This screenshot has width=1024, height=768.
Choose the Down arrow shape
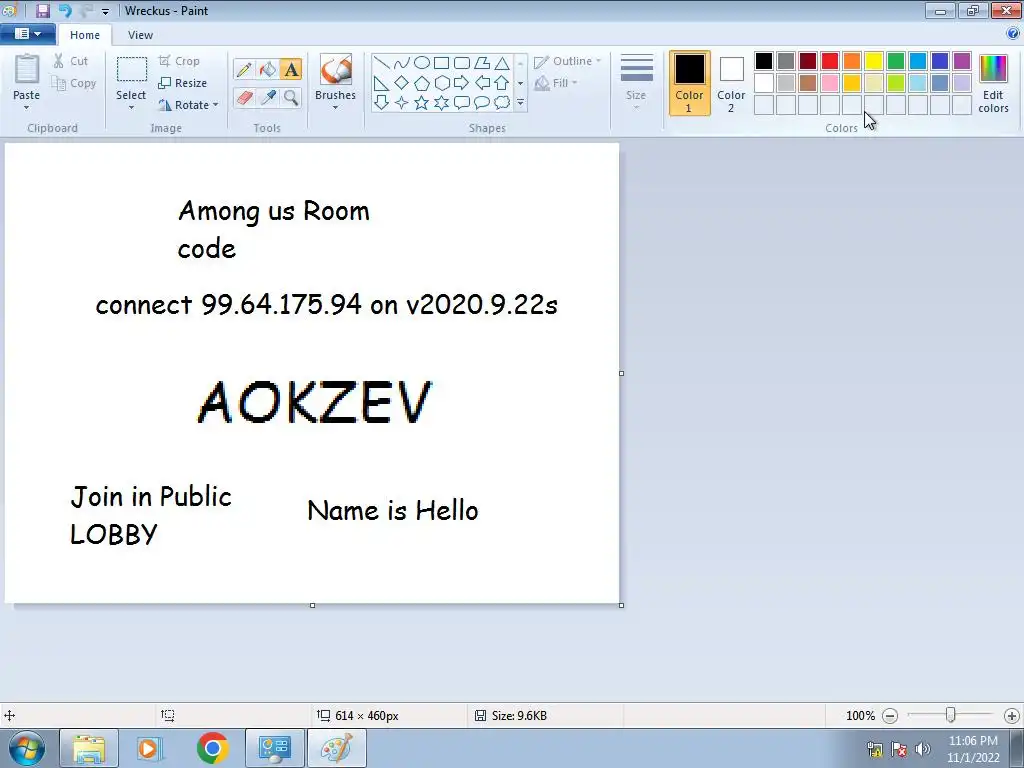click(381, 103)
